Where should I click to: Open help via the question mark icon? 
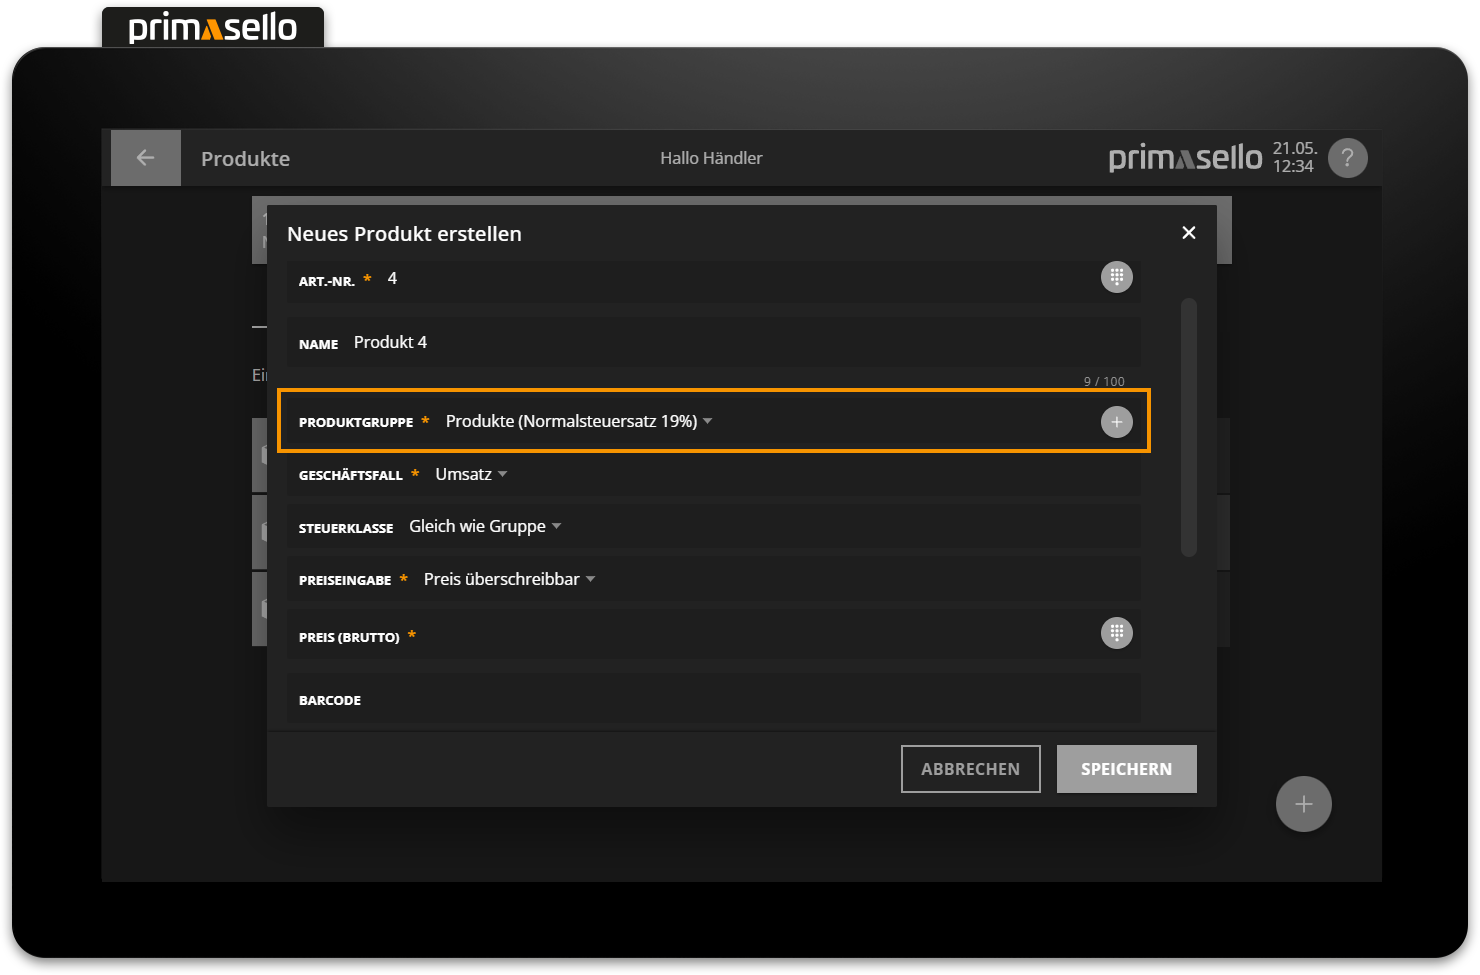(x=1347, y=158)
